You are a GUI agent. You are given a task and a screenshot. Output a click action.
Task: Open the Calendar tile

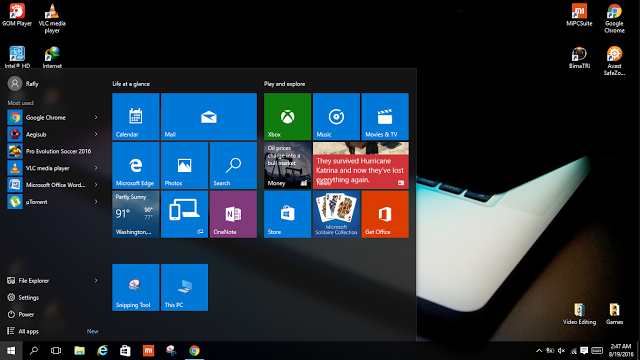pyautogui.click(x=136, y=117)
